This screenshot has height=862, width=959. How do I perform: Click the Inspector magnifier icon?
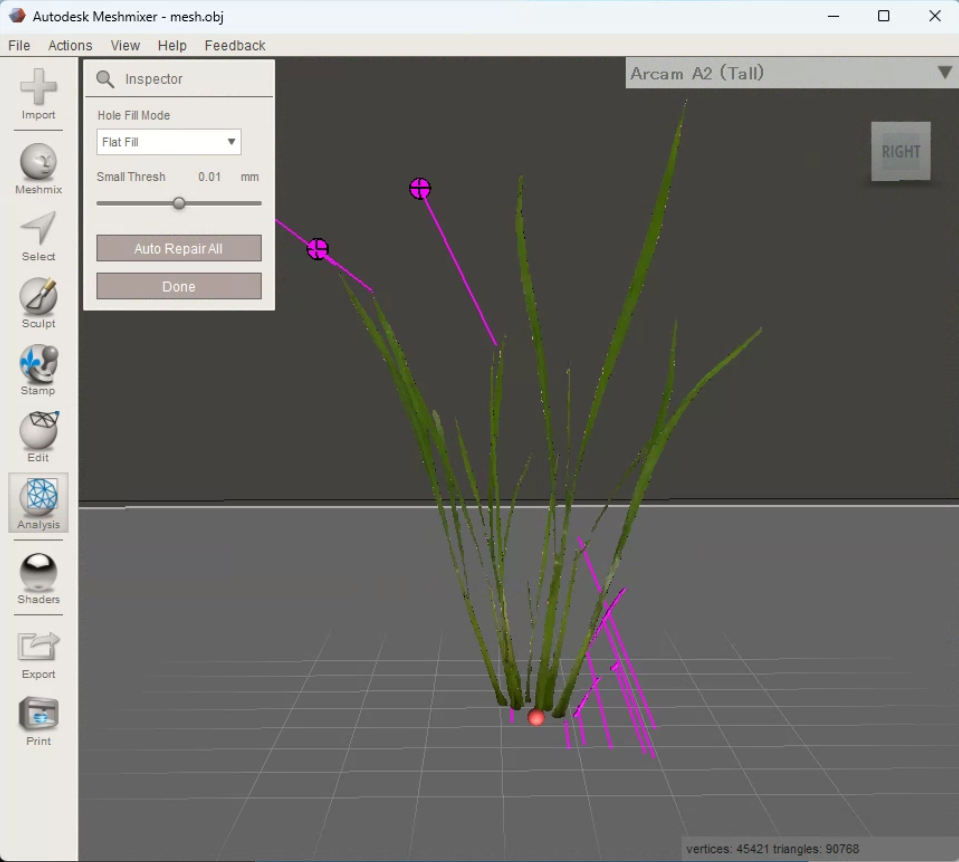105,79
